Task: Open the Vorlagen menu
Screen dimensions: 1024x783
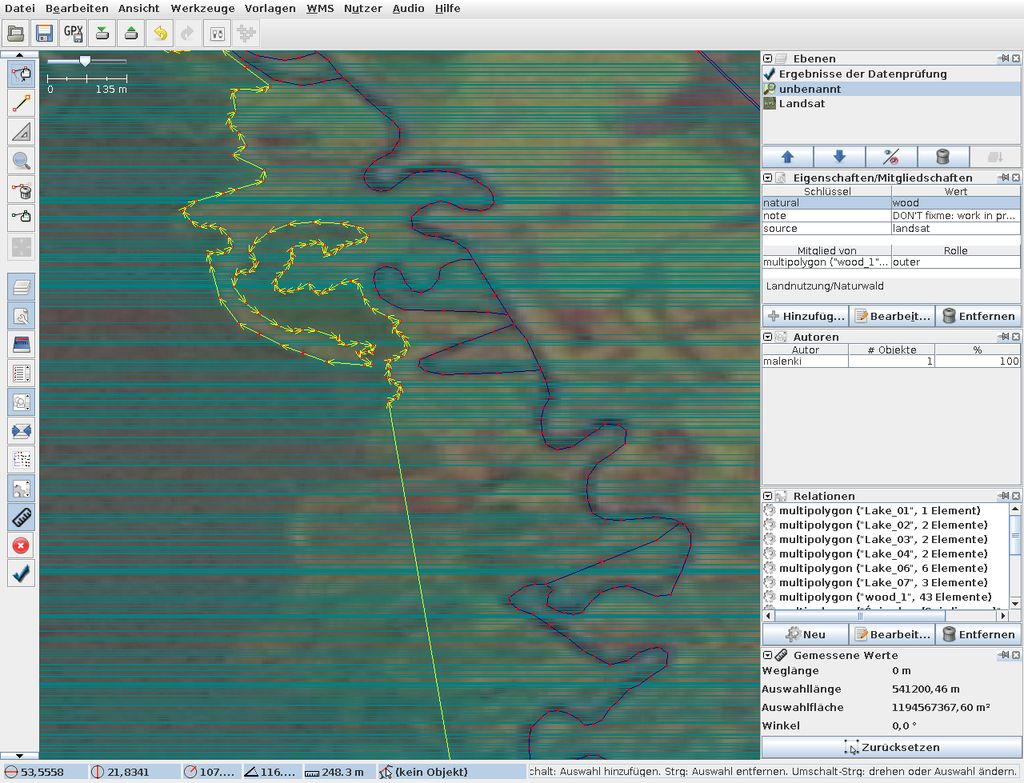Action: click(270, 8)
